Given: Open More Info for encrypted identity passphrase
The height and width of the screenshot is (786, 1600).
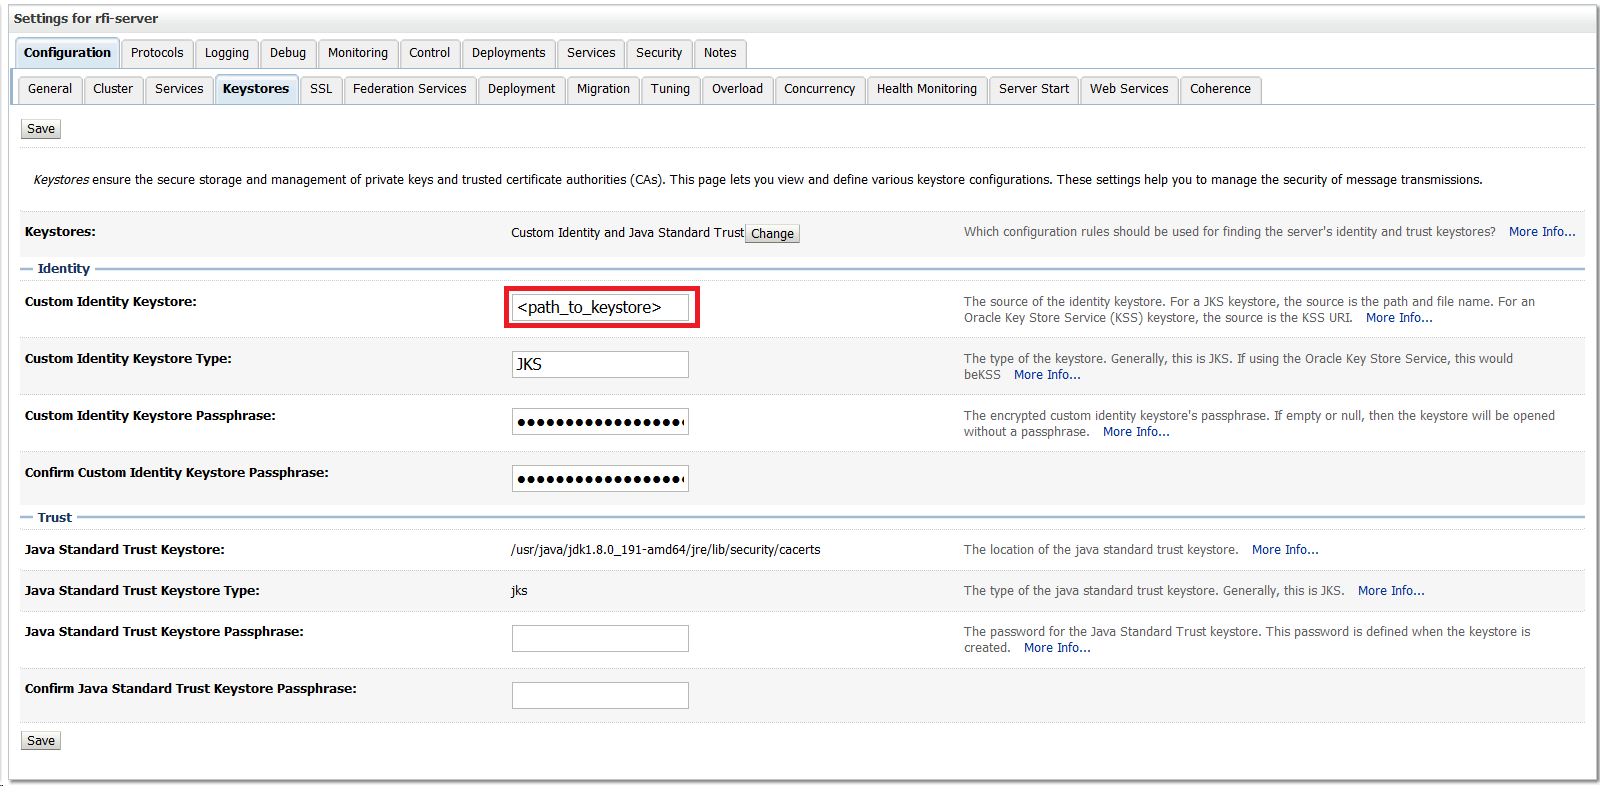Looking at the screenshot, I should pos(1136,432).
